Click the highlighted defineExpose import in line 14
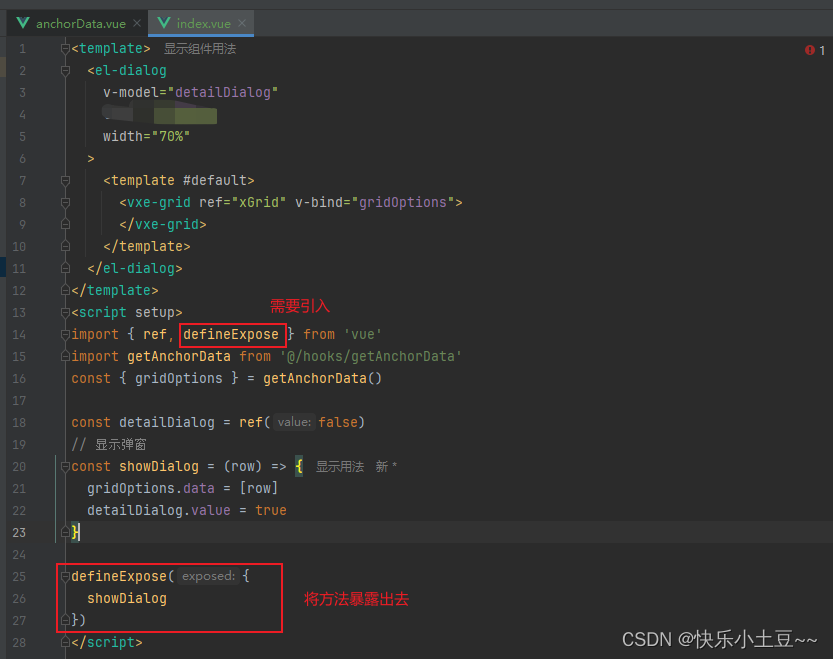This screenshot has width=833, height=659. pos(233,334)
